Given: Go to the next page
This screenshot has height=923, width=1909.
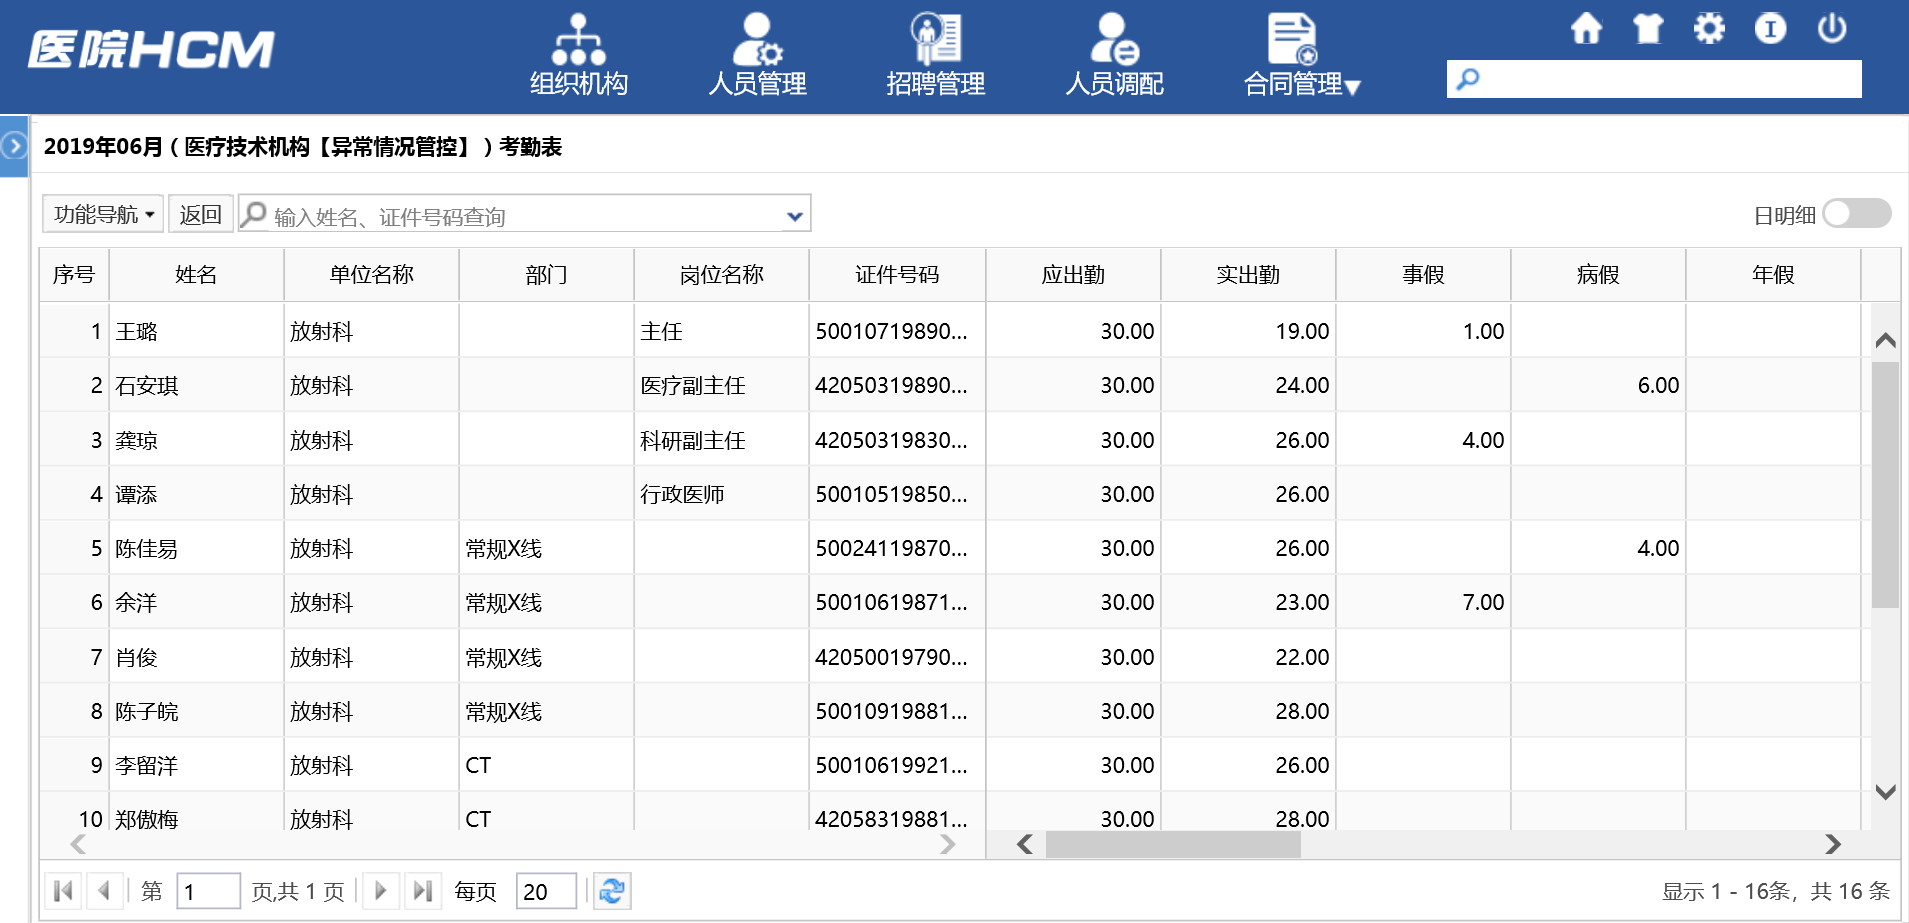Looking at the screenshot, I should [x=380, y=891].
